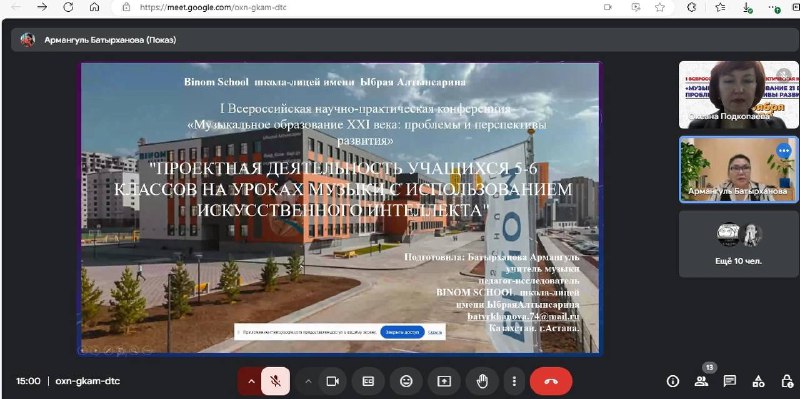Click the present screen icon
Screen dimensions: 800x399
coord(444,381)
